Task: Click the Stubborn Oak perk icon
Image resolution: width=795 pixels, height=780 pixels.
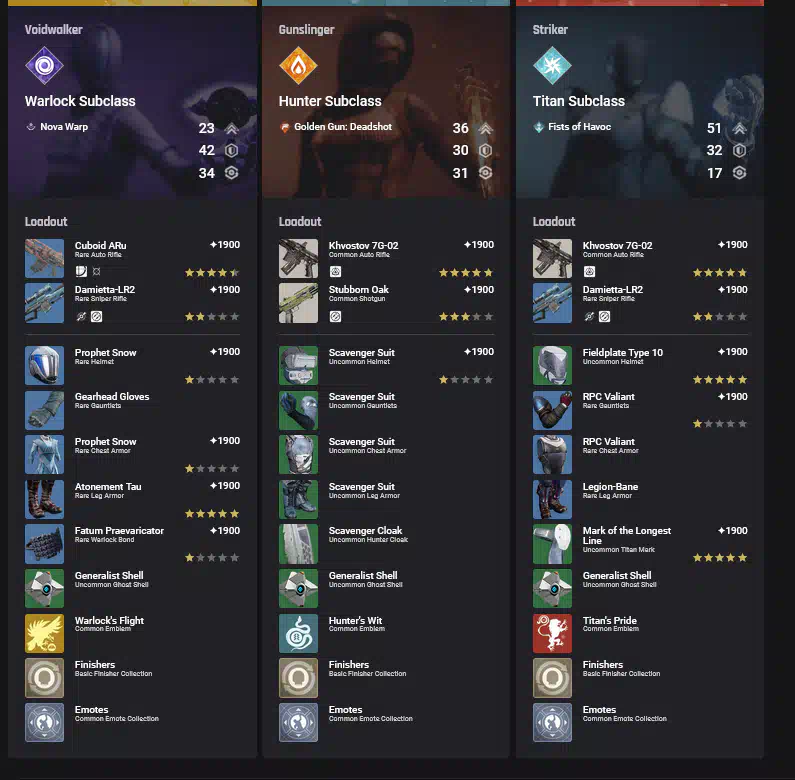Action: click(335, 316)
